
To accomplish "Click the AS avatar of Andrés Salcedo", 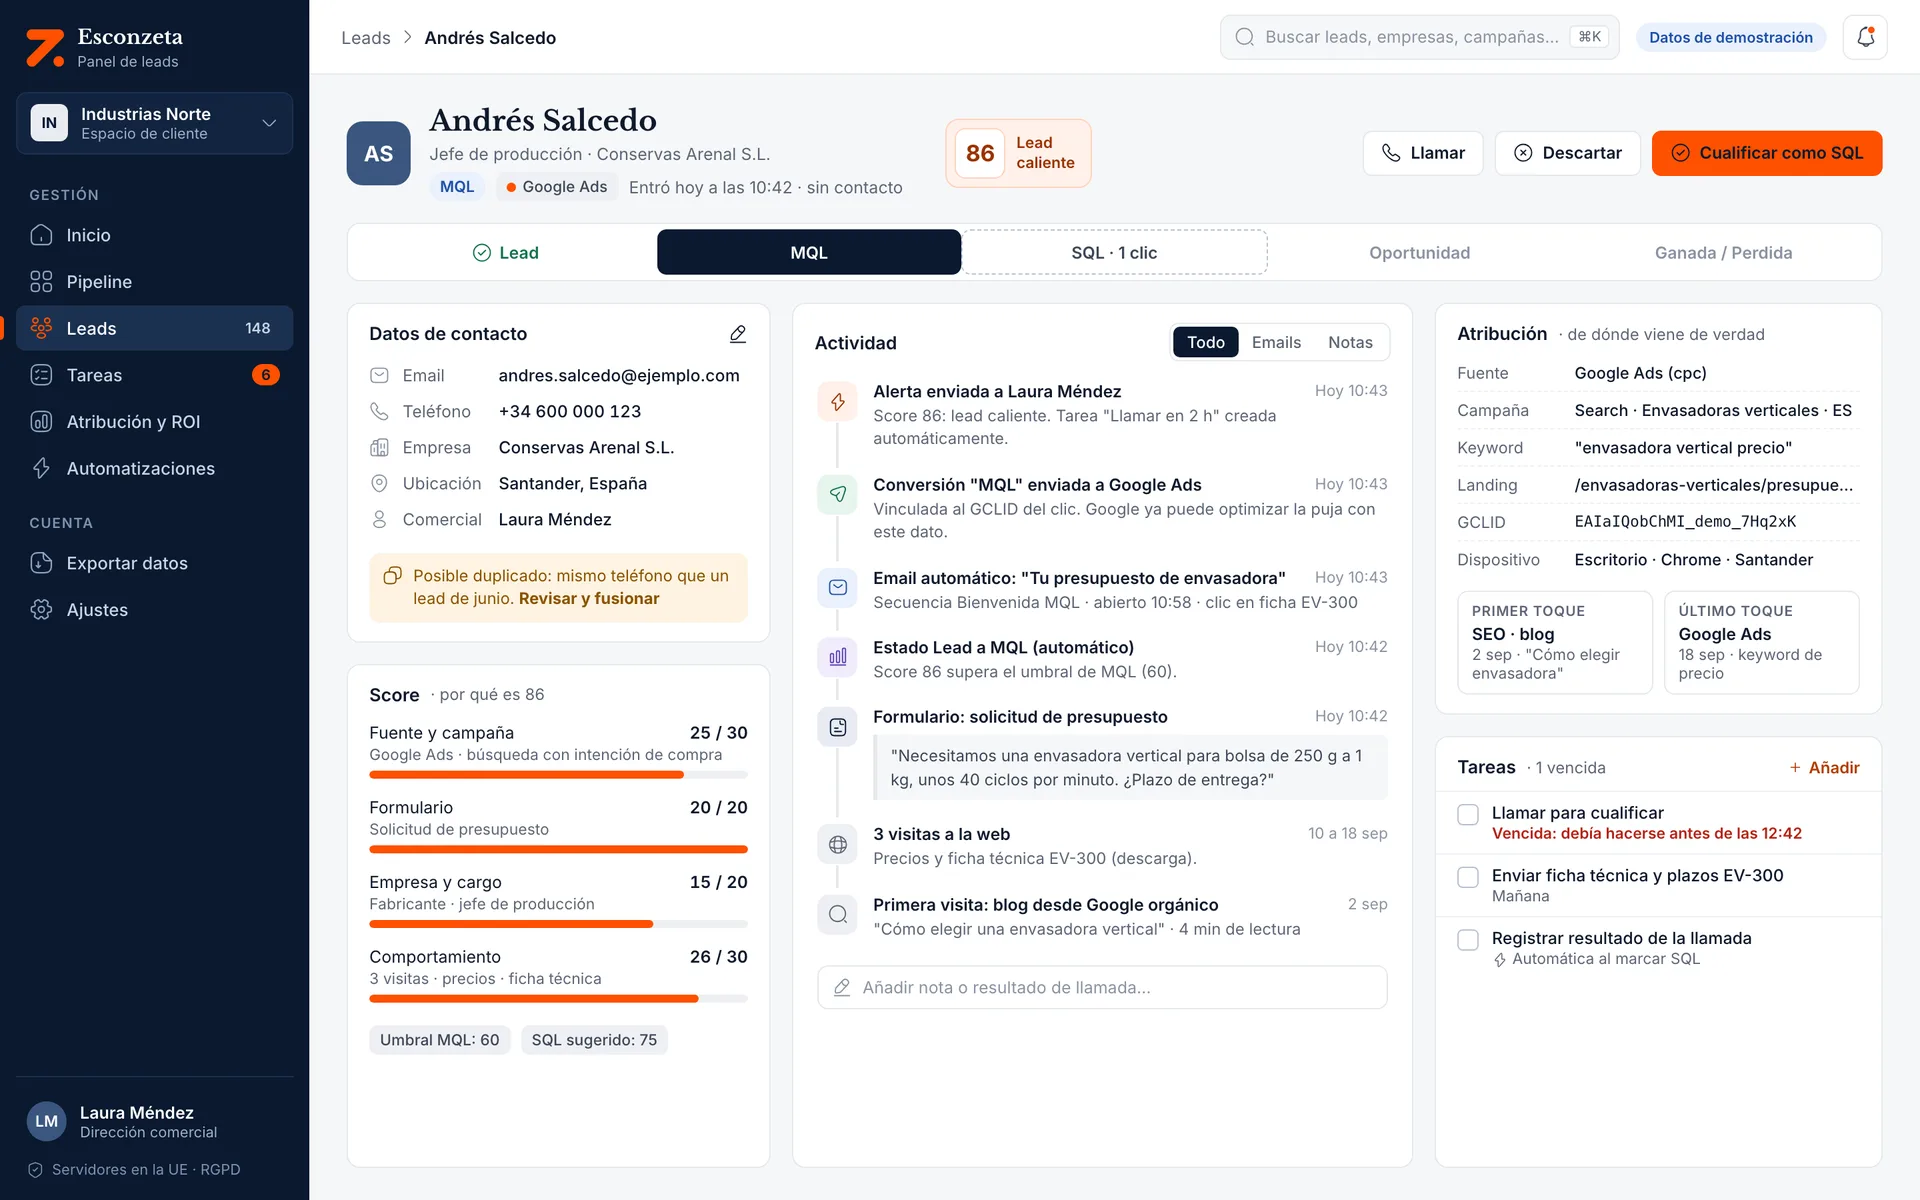I will [x=378, y=153].
